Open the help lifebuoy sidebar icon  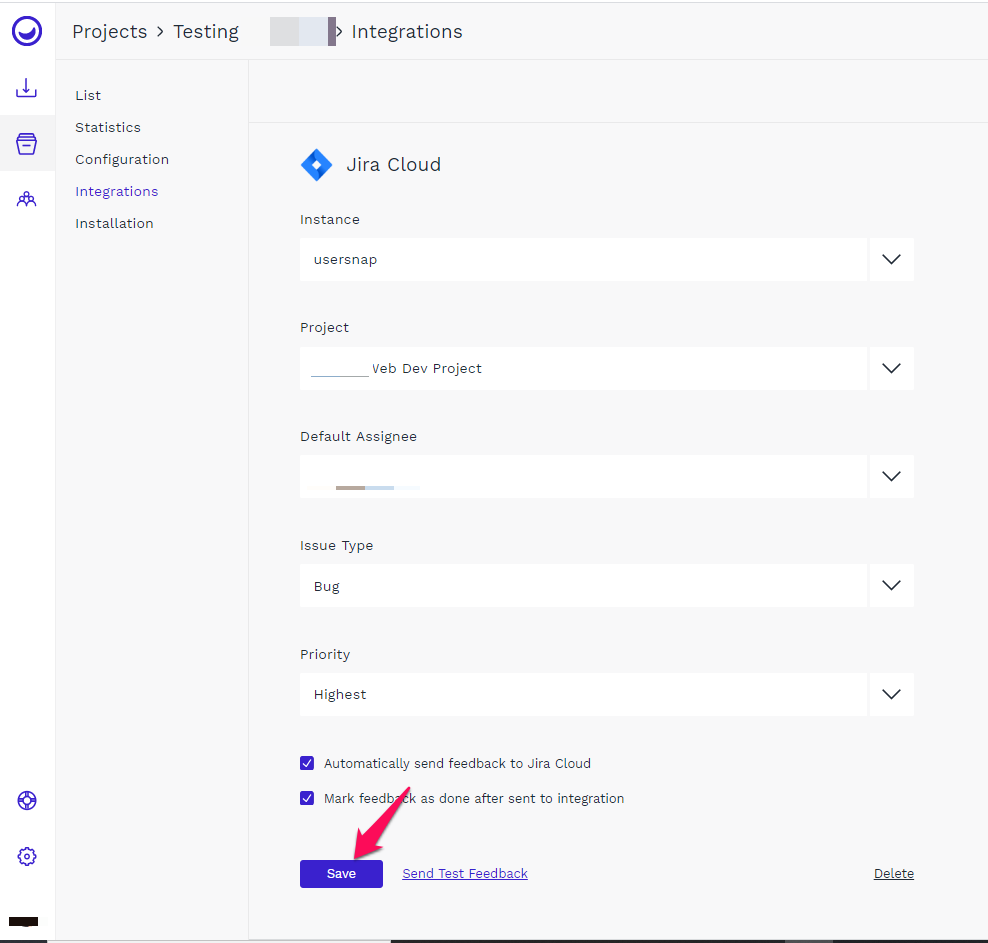(26, 801)
